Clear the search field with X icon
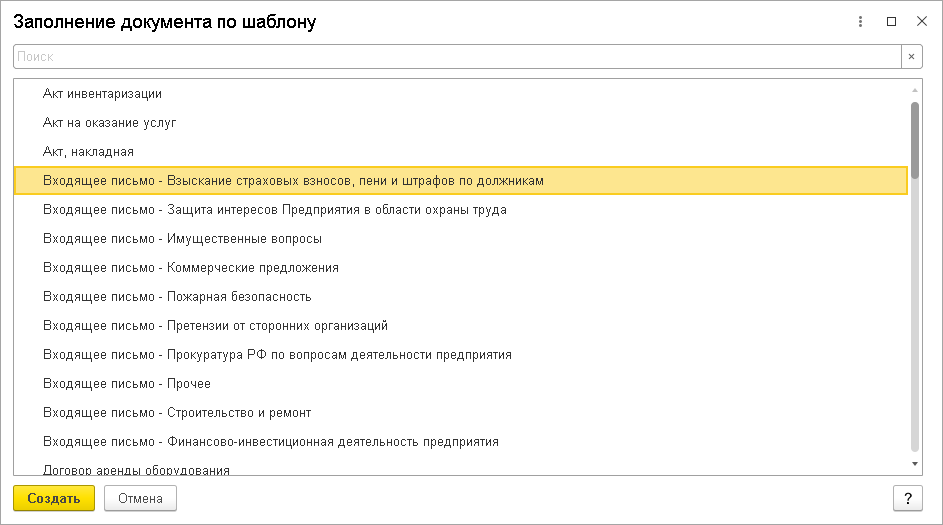The image size is (943, 525). tap(911, 57)
